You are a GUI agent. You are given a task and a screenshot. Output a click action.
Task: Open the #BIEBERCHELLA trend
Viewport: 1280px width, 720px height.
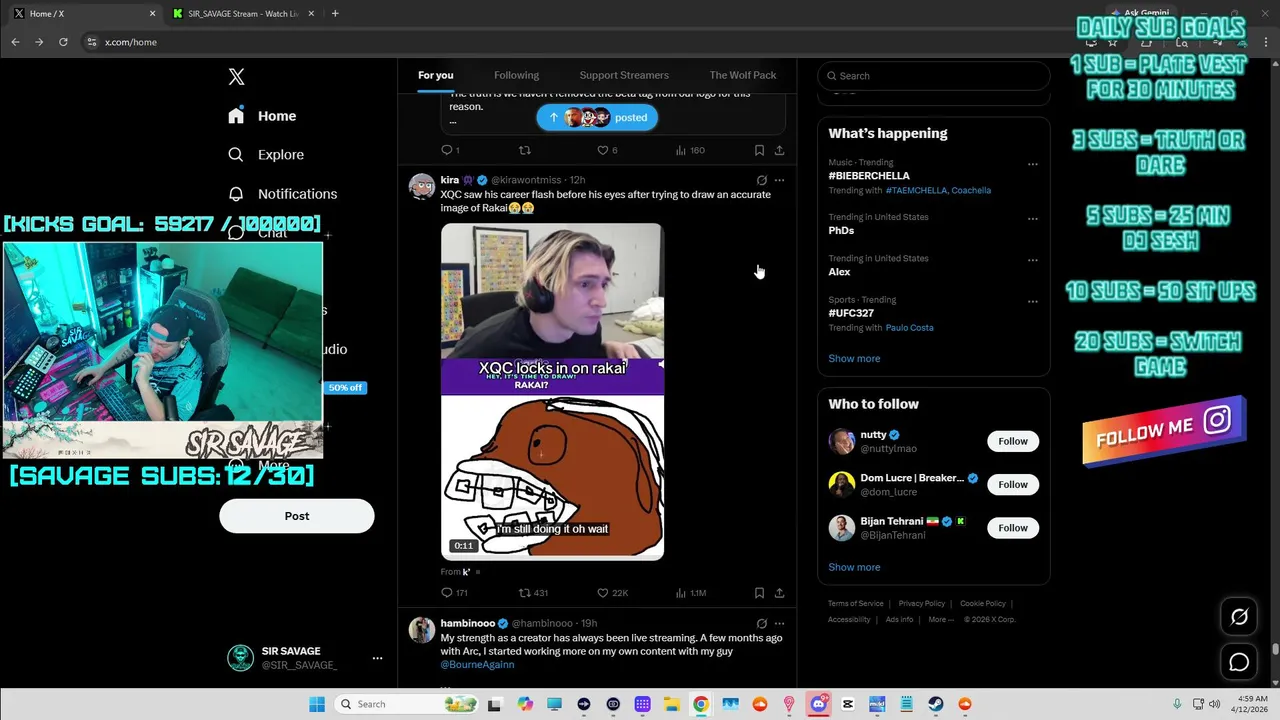point(869,176)
